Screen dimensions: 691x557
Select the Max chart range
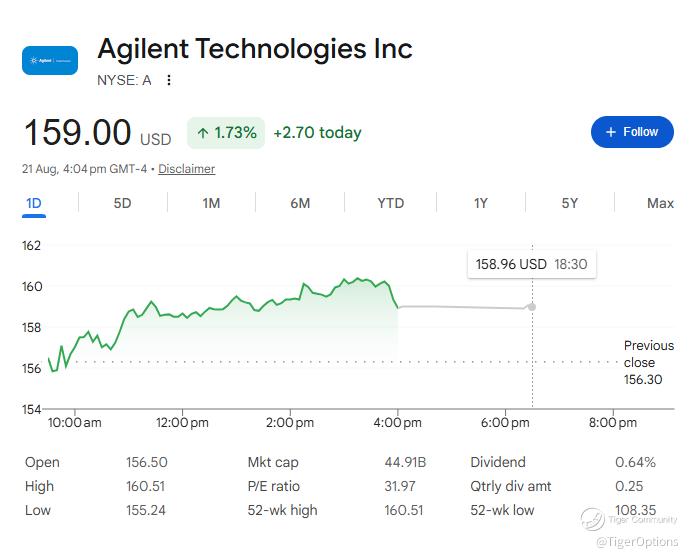pos(660,203)
